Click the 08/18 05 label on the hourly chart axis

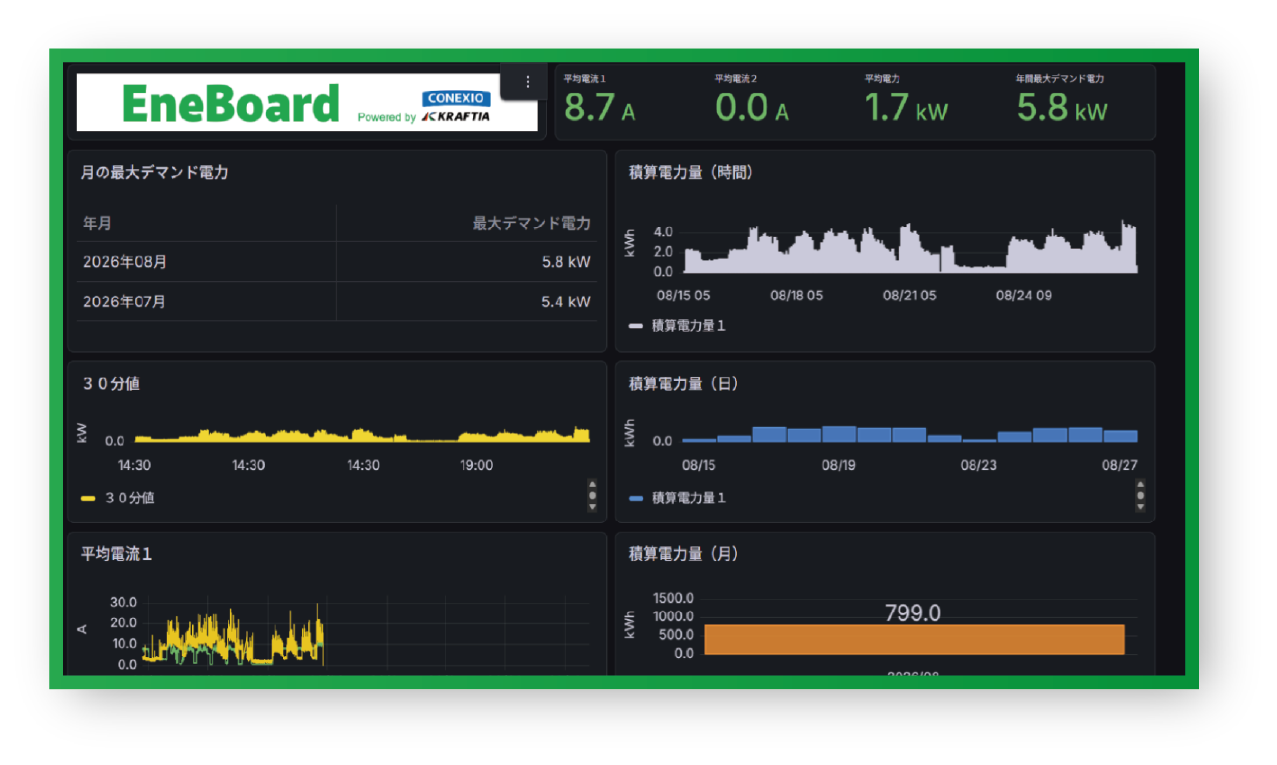coord(797,295)
